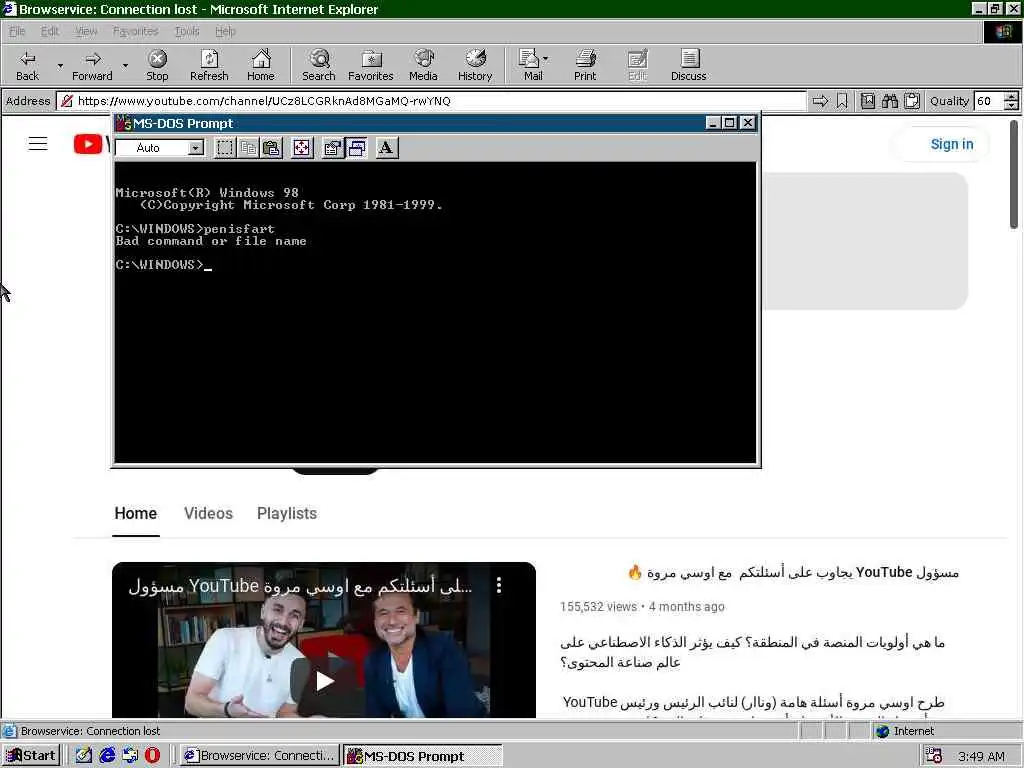Screen dimensions: 1024x768
Task: Expand the Mail dropdown arrow
Action: 545,59
